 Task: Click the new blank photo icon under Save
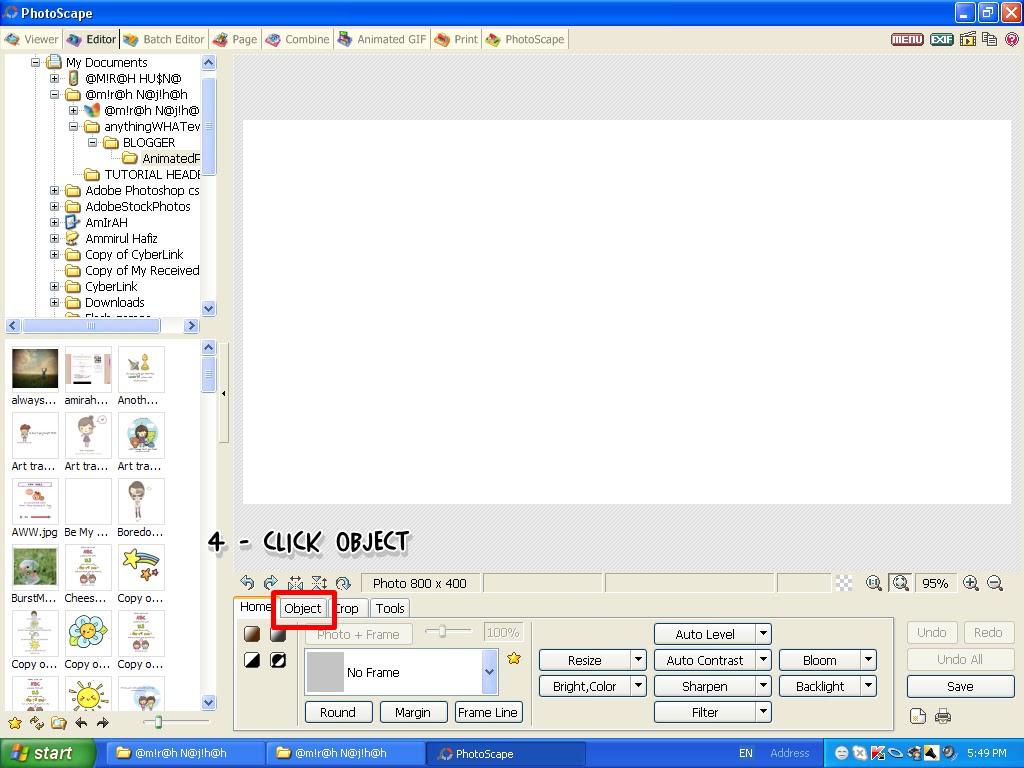[x=918, y=716]
